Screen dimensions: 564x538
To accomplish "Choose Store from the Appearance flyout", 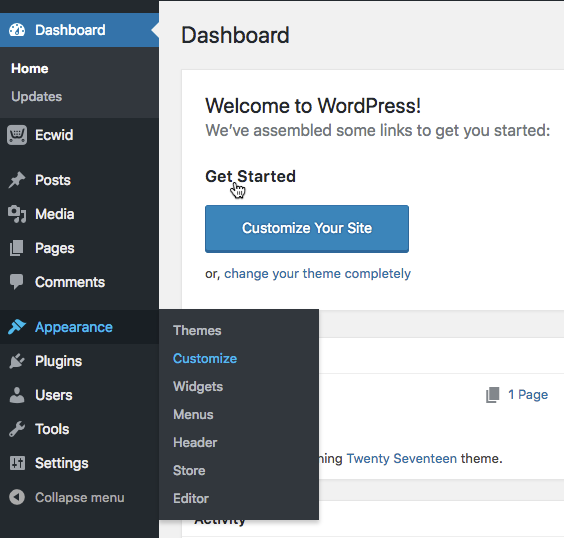I will 189,470.
